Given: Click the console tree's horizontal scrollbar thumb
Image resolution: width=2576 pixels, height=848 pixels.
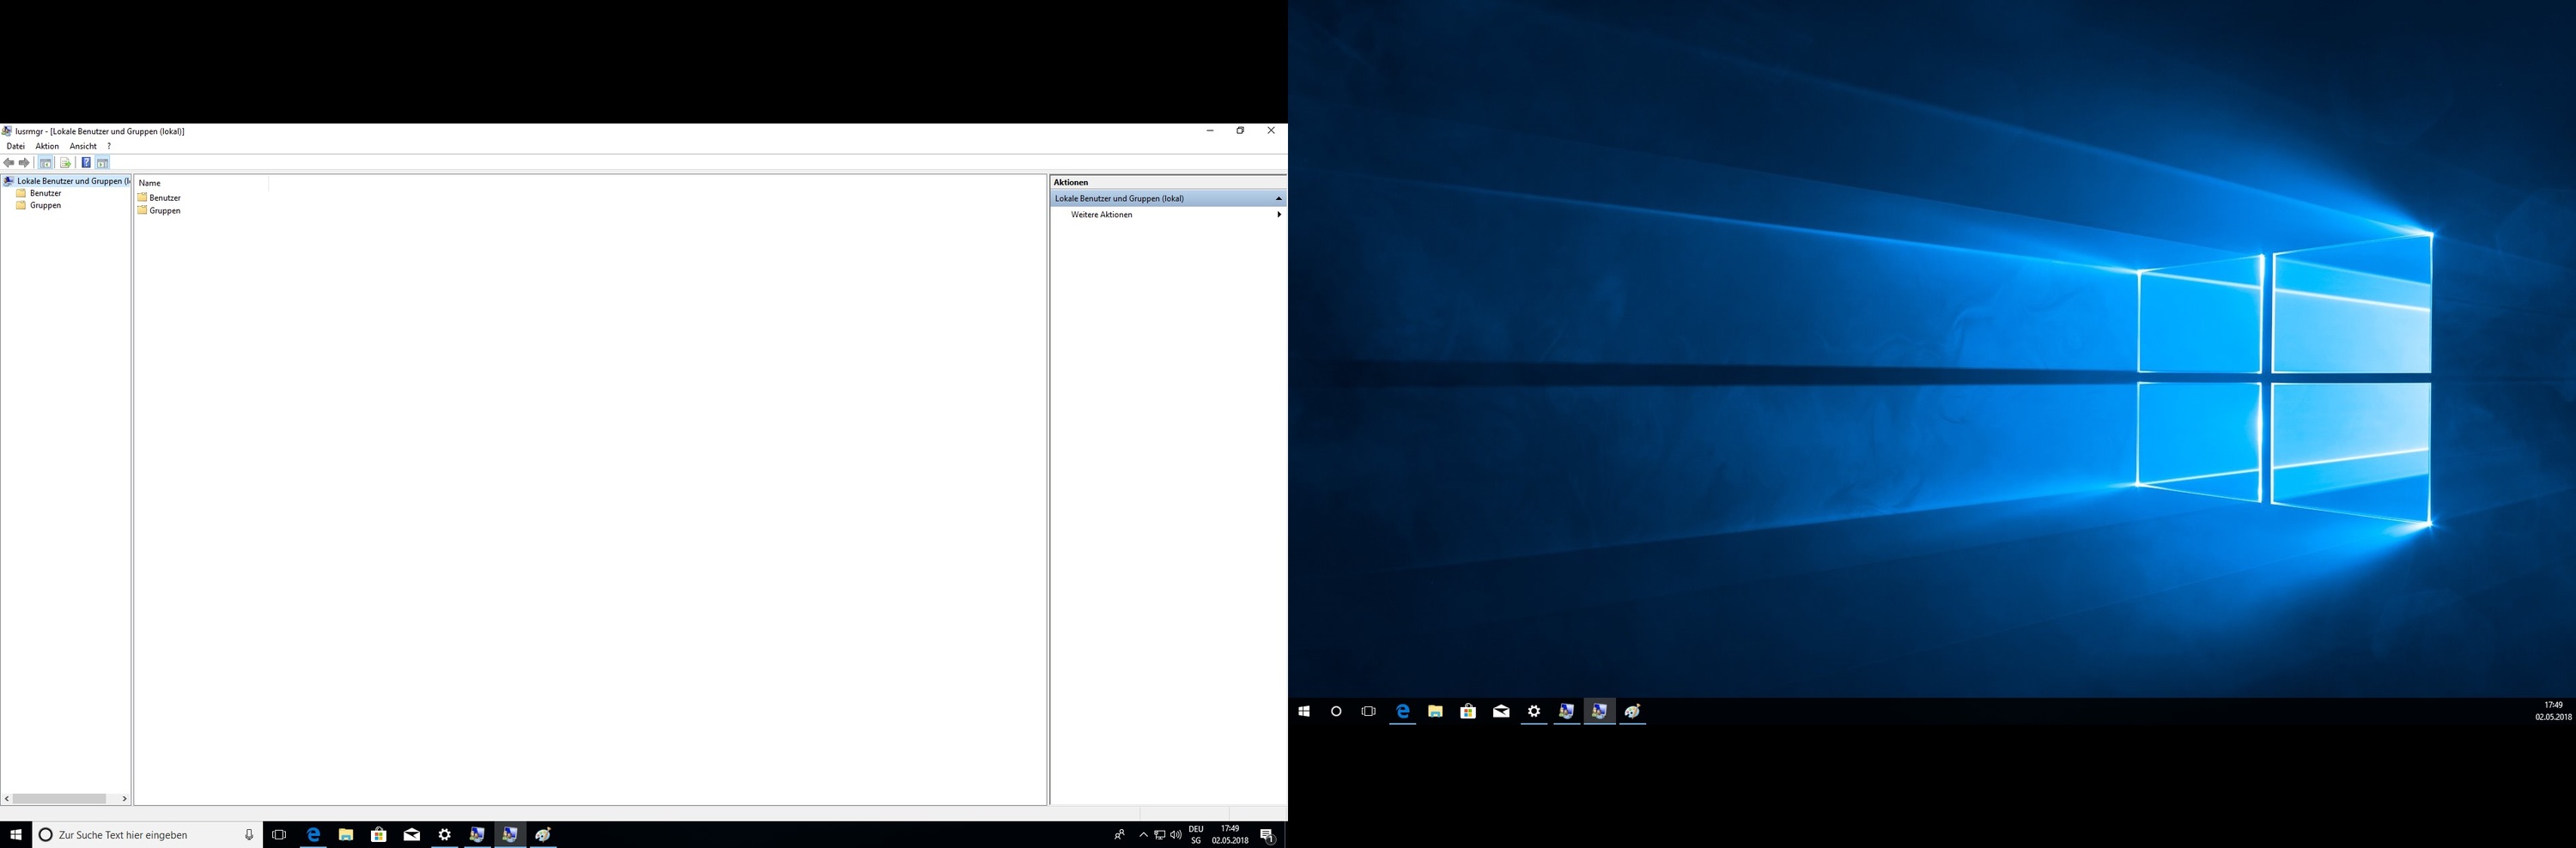Looking at the screenshot, I should (x=59, y=799).
